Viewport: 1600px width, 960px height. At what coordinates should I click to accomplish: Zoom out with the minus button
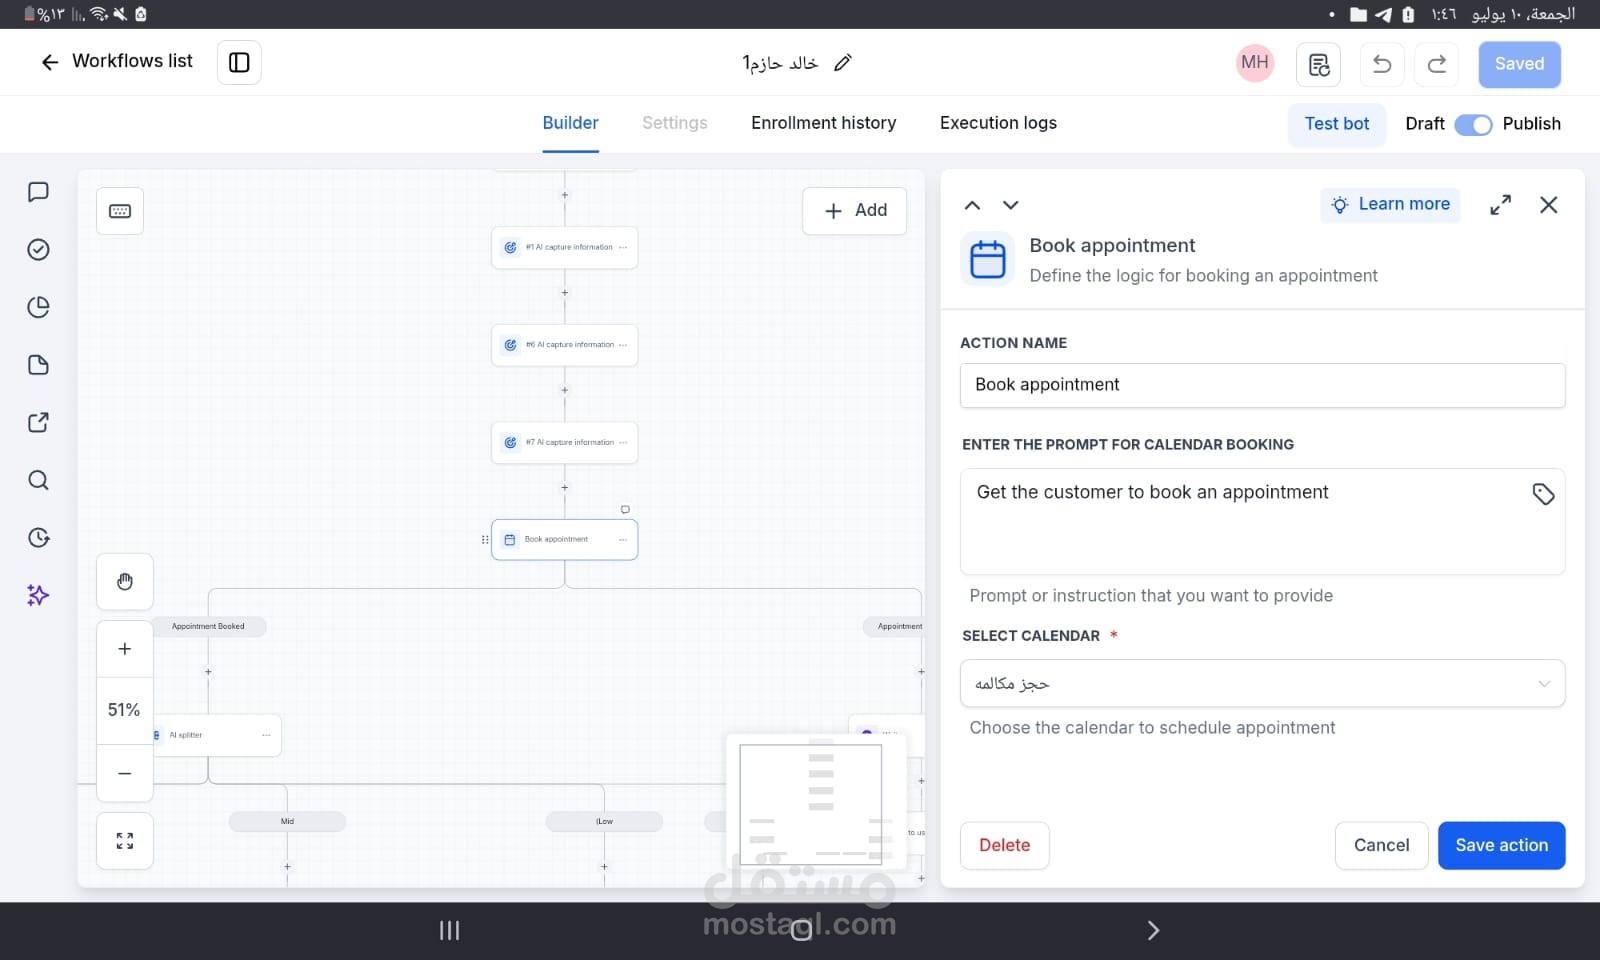pos(125,773)
